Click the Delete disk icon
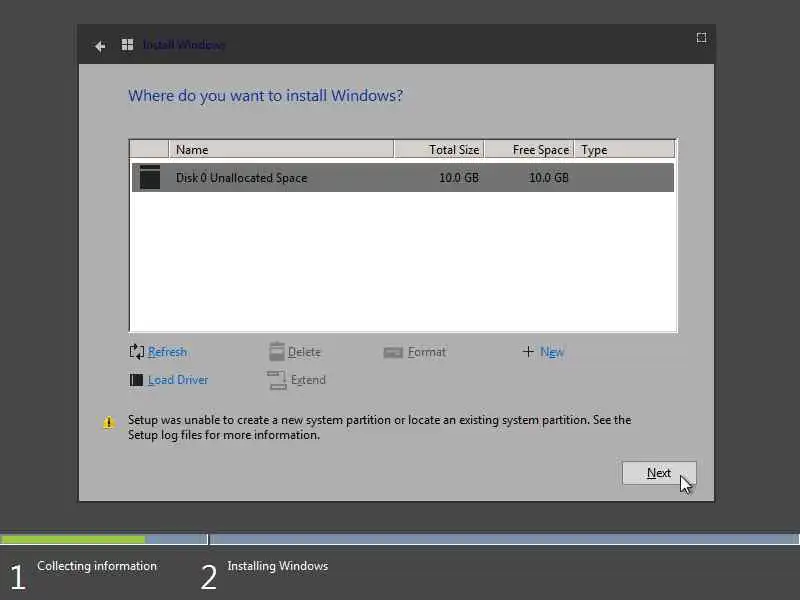The height and width of the screenshot is (600, 800). (277, 352)
